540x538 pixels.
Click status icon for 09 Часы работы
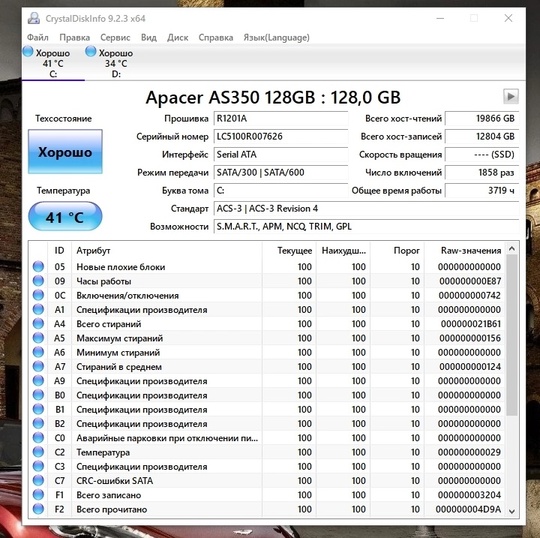[x=38, y=281]
